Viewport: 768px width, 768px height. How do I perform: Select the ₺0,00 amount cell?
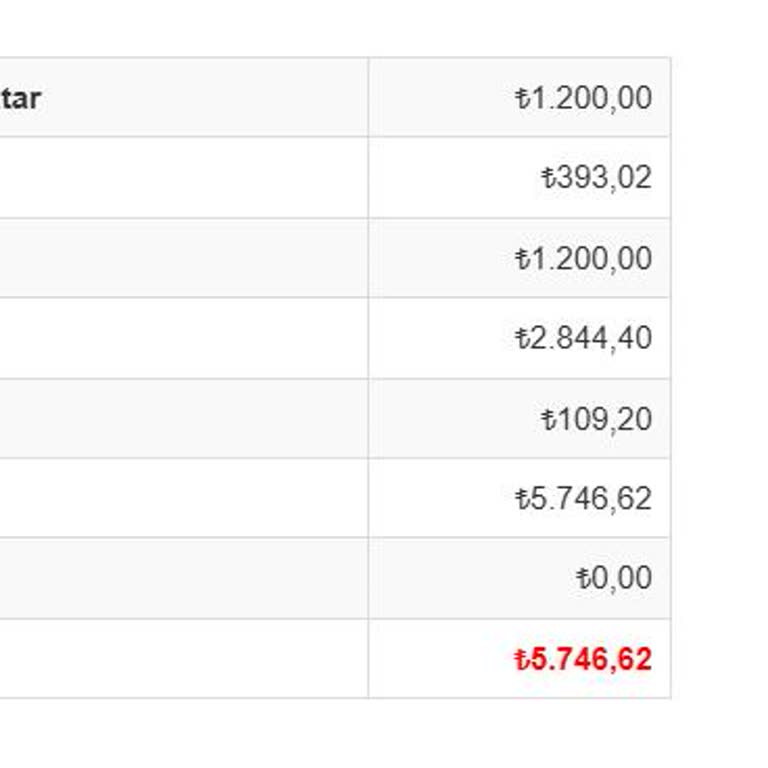[x=614, y=578]
